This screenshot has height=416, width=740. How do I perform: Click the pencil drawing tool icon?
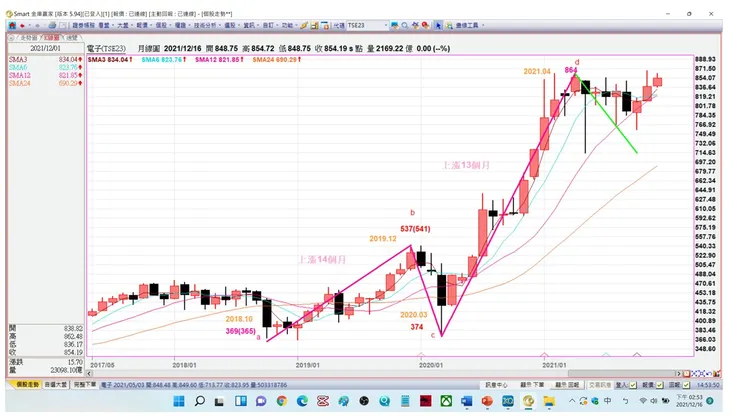[x=303, y=25]
